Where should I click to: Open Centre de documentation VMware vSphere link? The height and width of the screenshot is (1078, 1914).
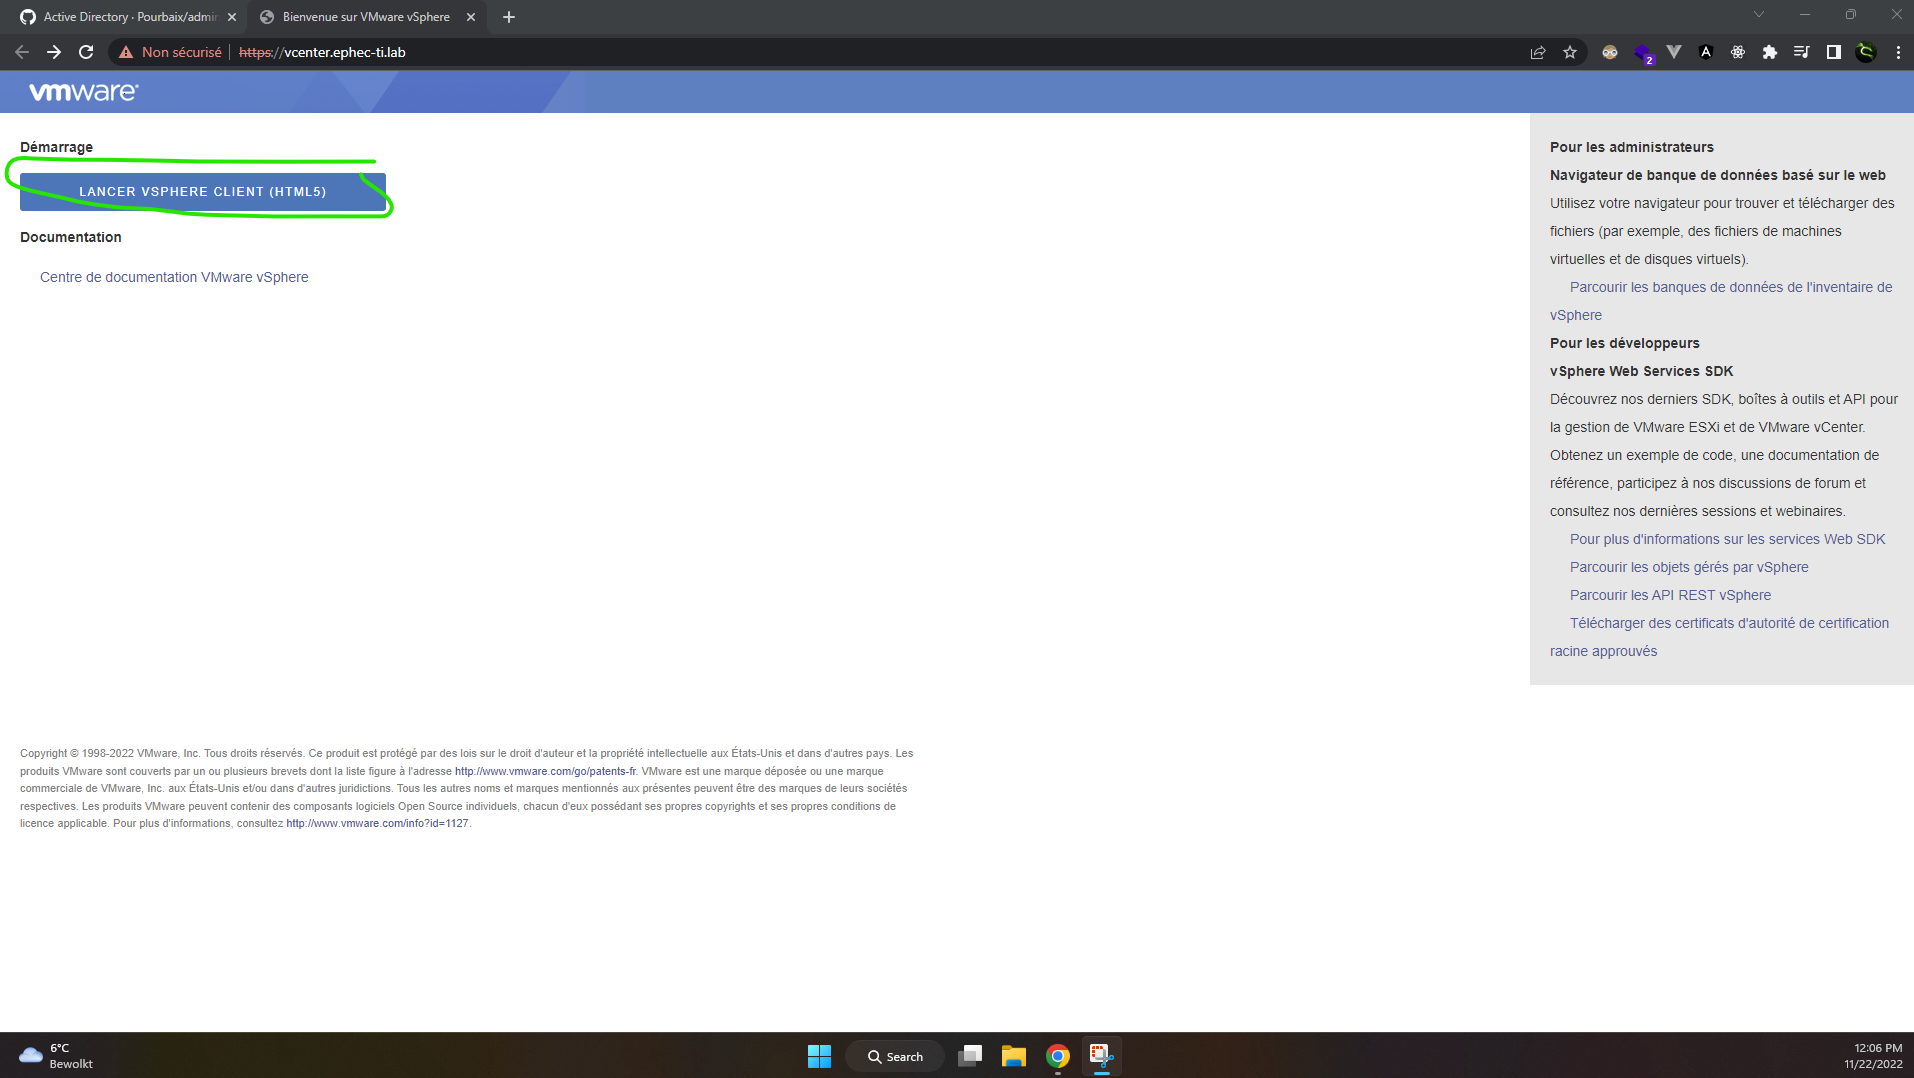(x=174, y=277)
